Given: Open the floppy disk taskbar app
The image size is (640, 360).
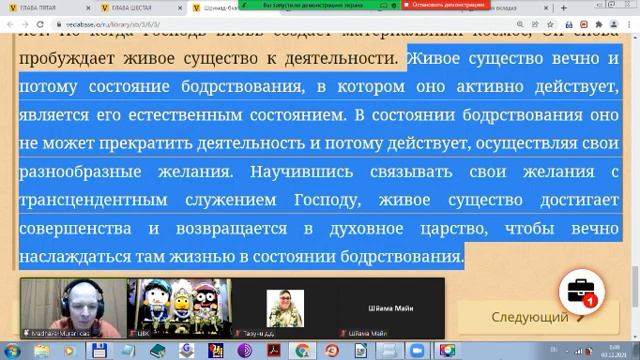Looking at the screenshot, I should coord(99,351).
